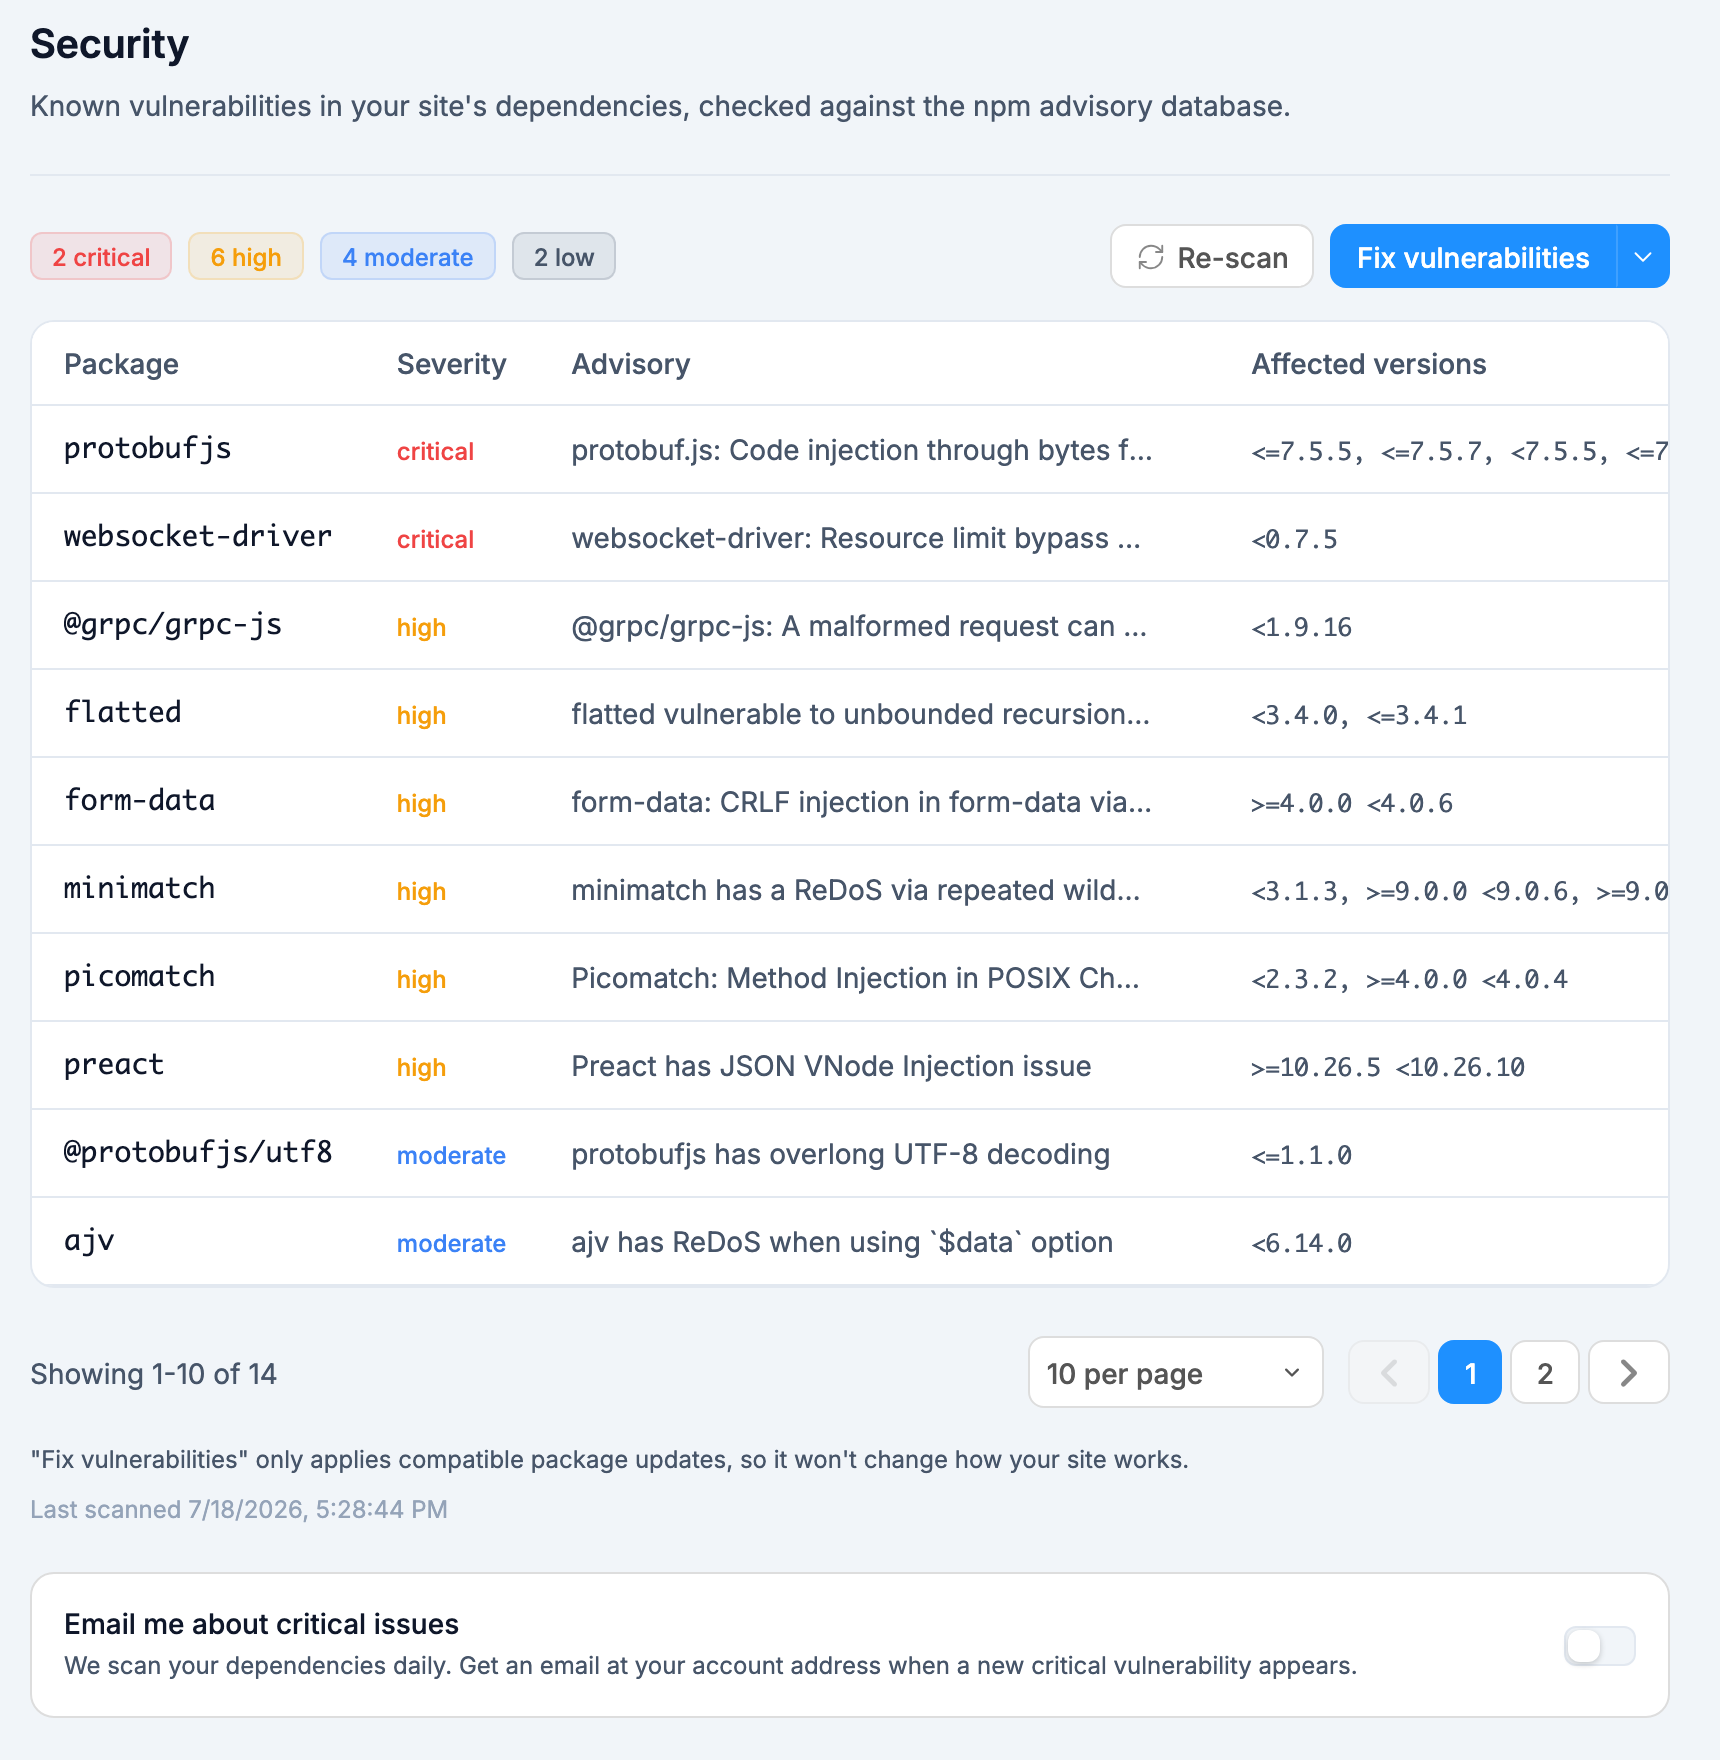The image size is (1720, 1760).
Task: Open the Fix vulnerabilities dropdown arrow
Action: tap(1643, 257)
